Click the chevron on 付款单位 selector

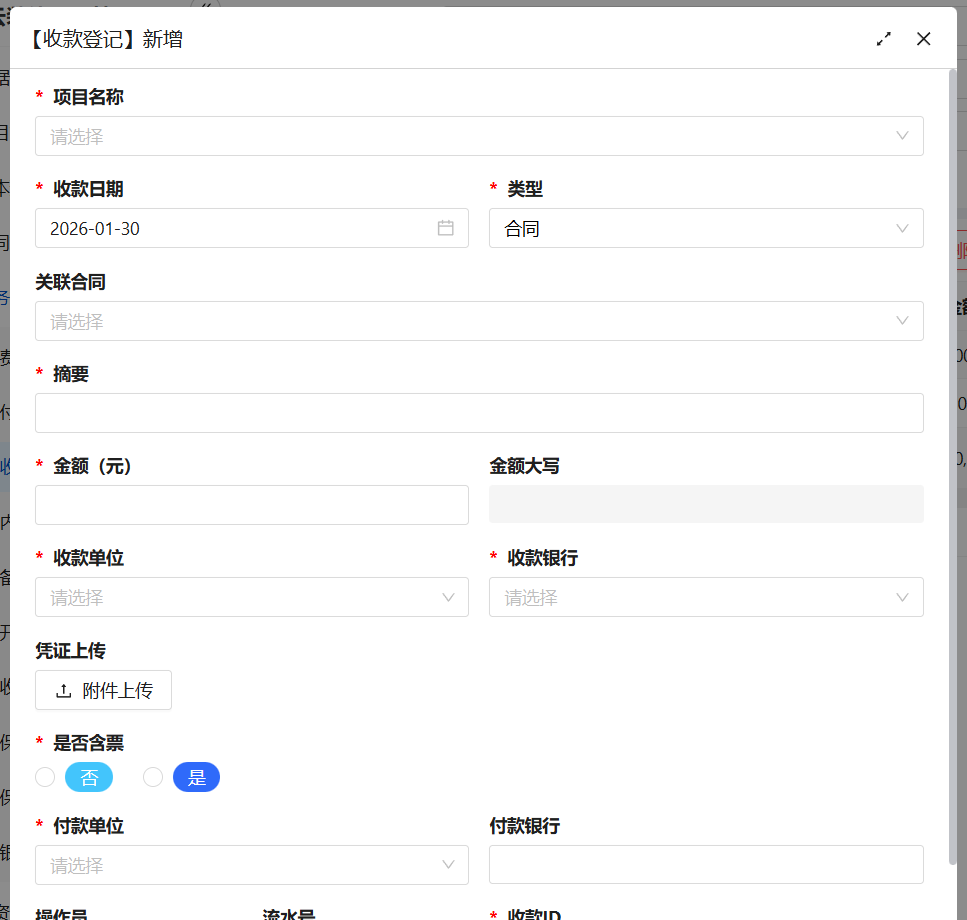[x=447, y=865]
